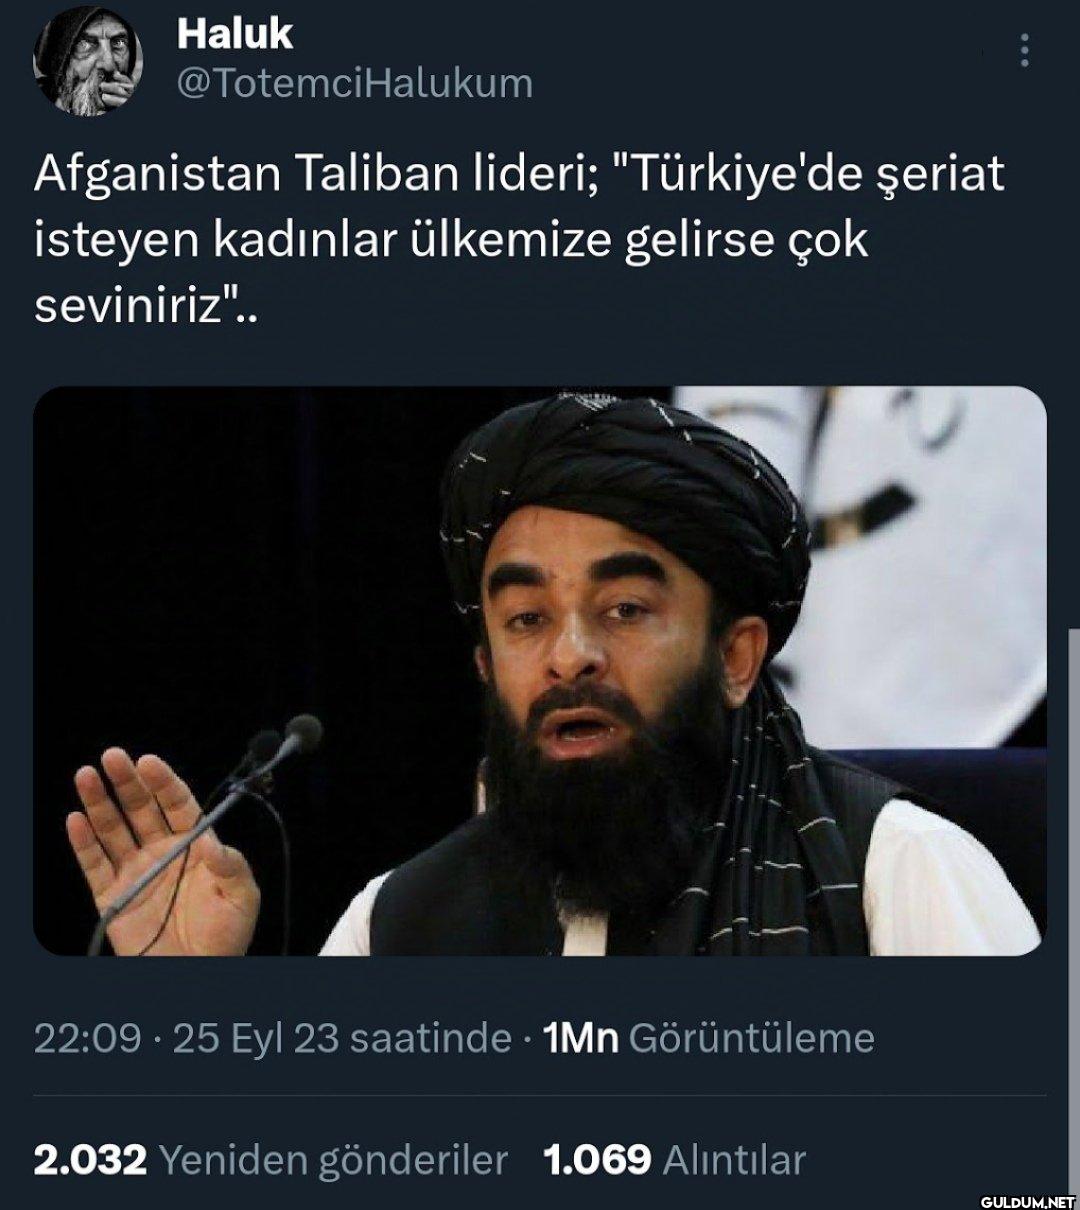
Task: Open the 1.069 Alıntılar list
Action: click(x=674, y=1160)
